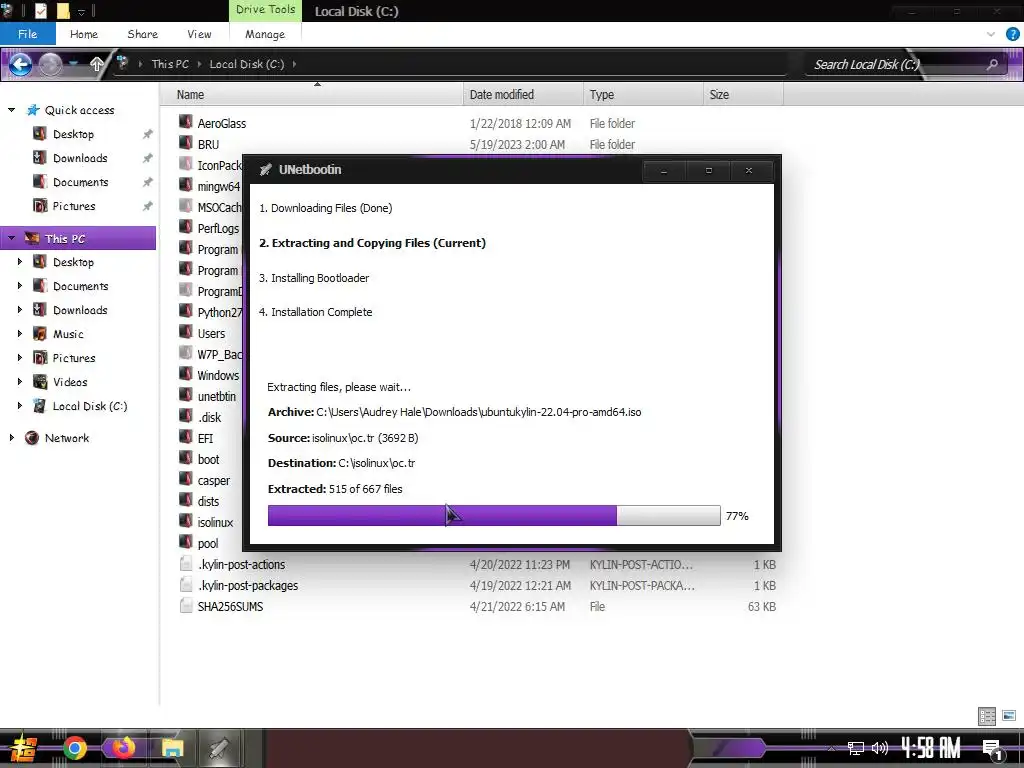Click the BRU folder icon
1024x768 pixels.
coord(186,143)
